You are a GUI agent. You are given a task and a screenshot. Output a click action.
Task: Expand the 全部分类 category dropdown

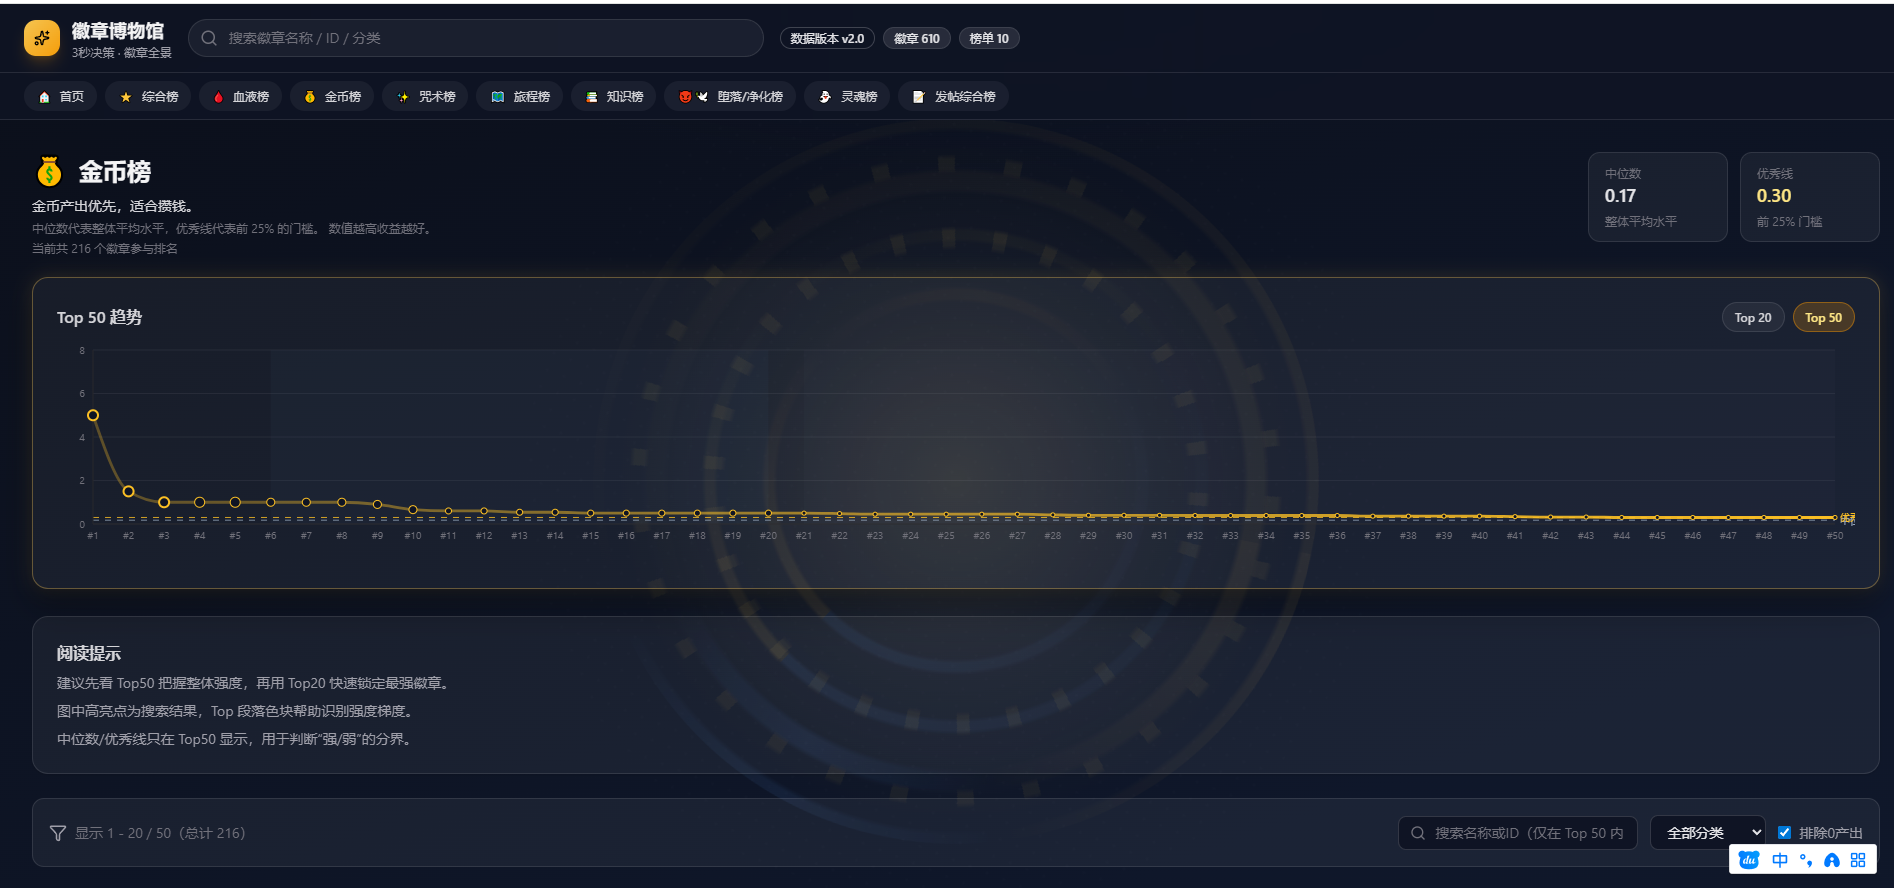[1707, 833]
